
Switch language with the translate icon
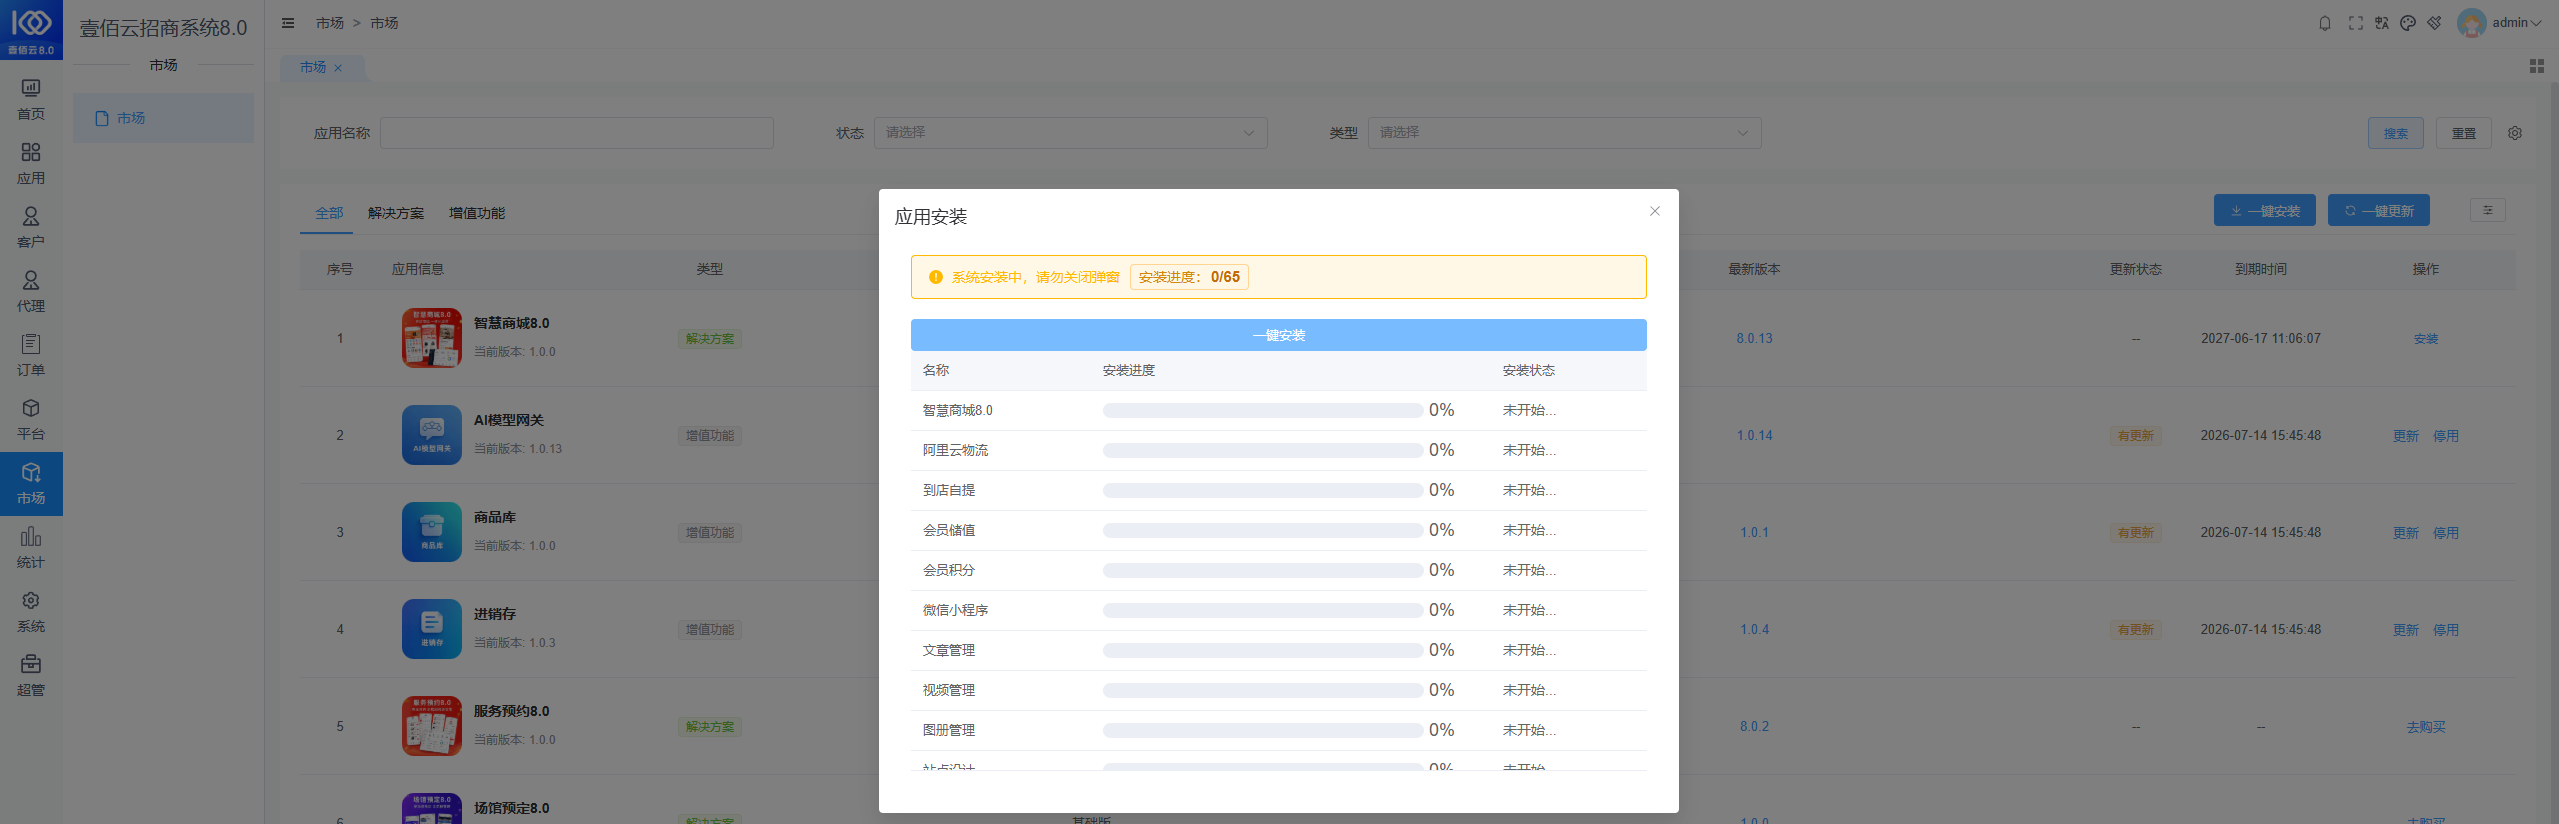click(2382, 23)
